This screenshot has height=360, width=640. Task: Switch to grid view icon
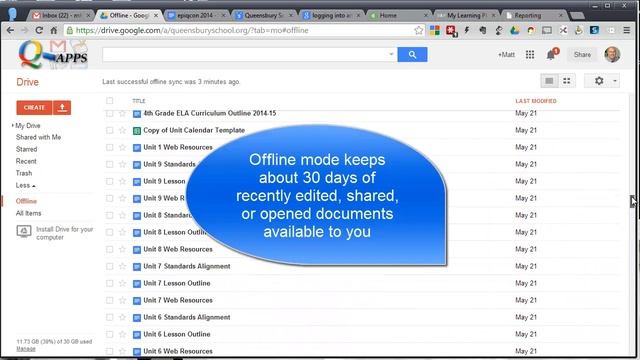567,81
